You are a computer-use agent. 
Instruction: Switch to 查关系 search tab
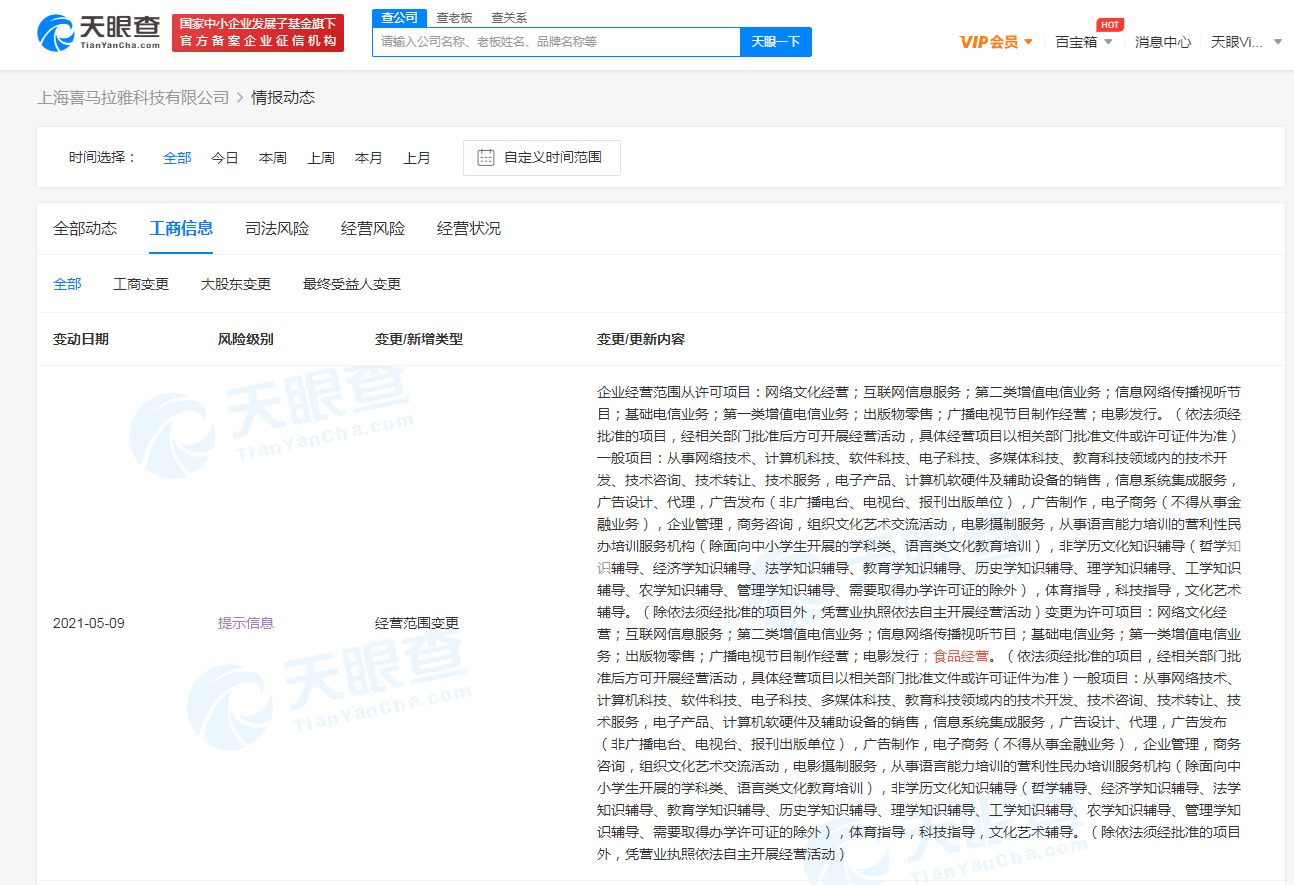pos(509,18)
